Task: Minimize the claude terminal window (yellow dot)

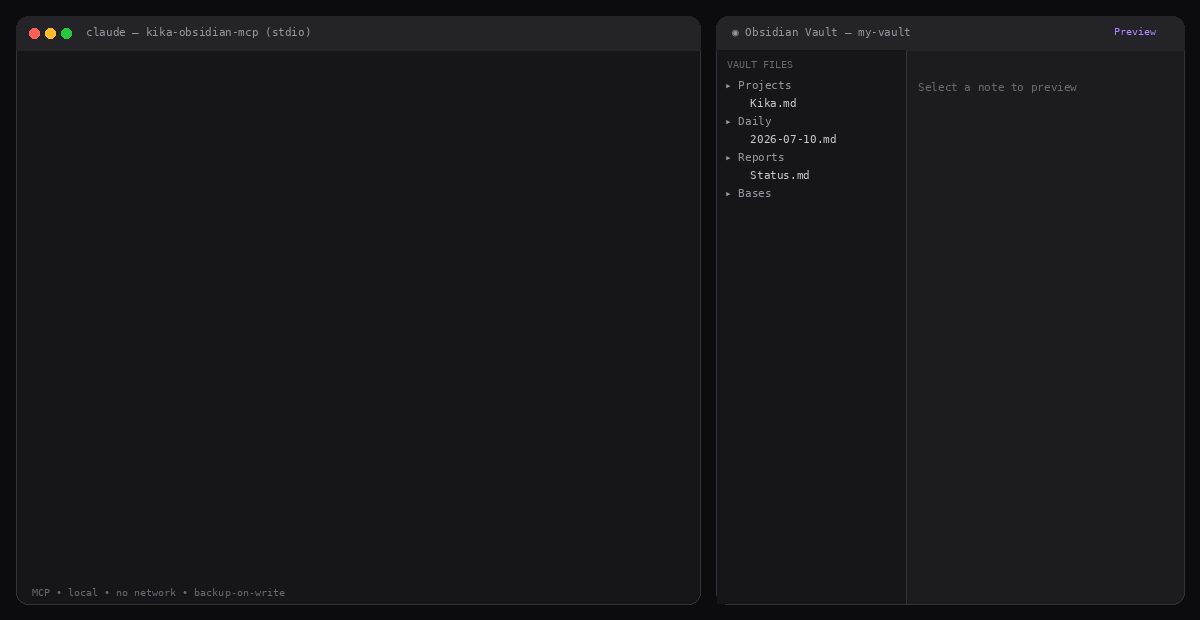Action: click(51, 33)
